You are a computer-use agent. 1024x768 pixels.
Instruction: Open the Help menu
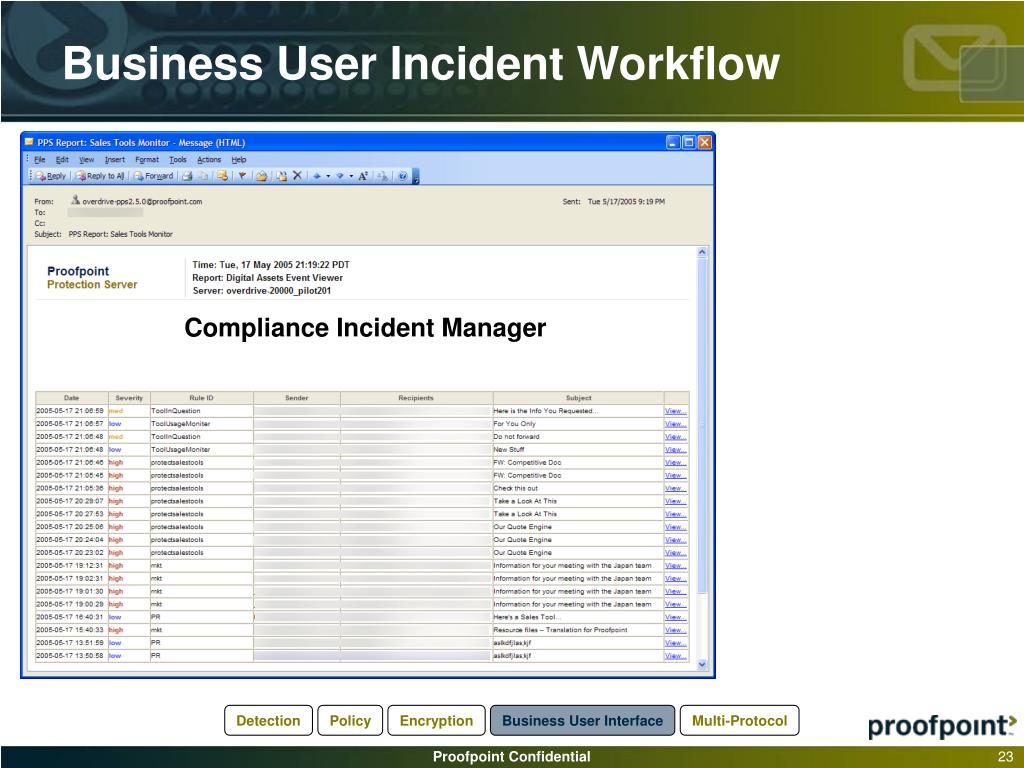(x=239, y=159)
